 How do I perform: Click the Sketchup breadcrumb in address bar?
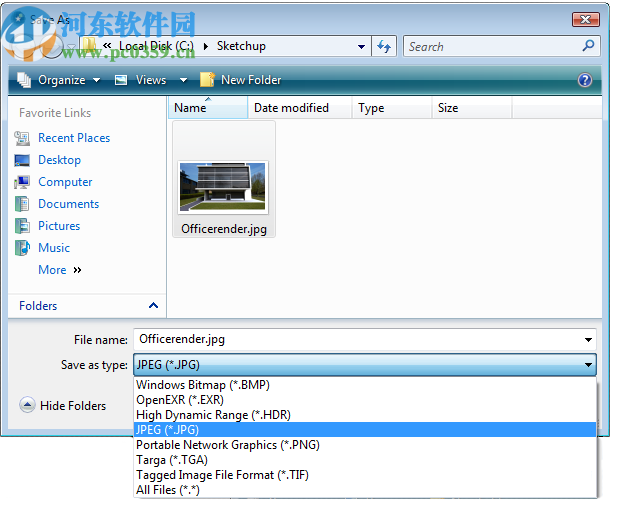[x=241, y=46]
